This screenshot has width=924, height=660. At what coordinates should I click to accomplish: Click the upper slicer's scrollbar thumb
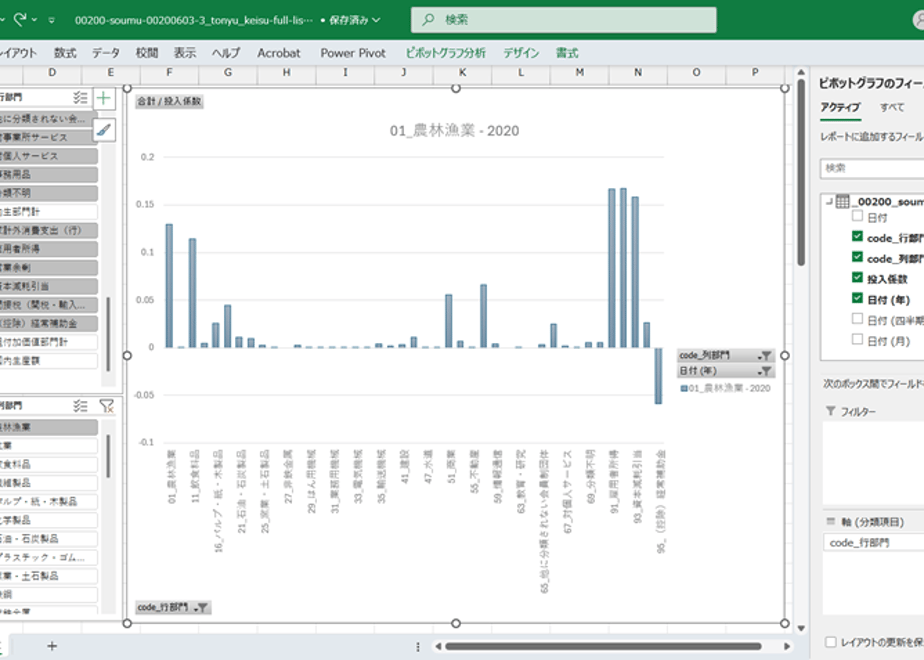pyautogui.click(x=108, y=334)
